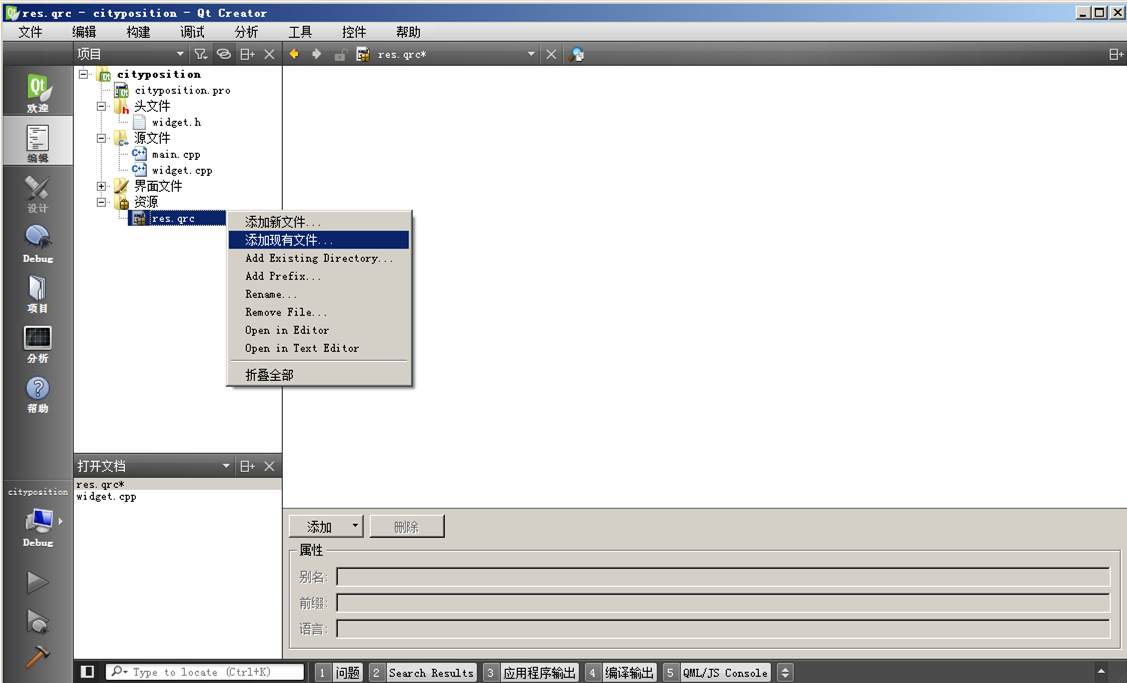Switch to Debug mode in sidebar
This screenshot has width=1127, height=683.
click(37, 242)
